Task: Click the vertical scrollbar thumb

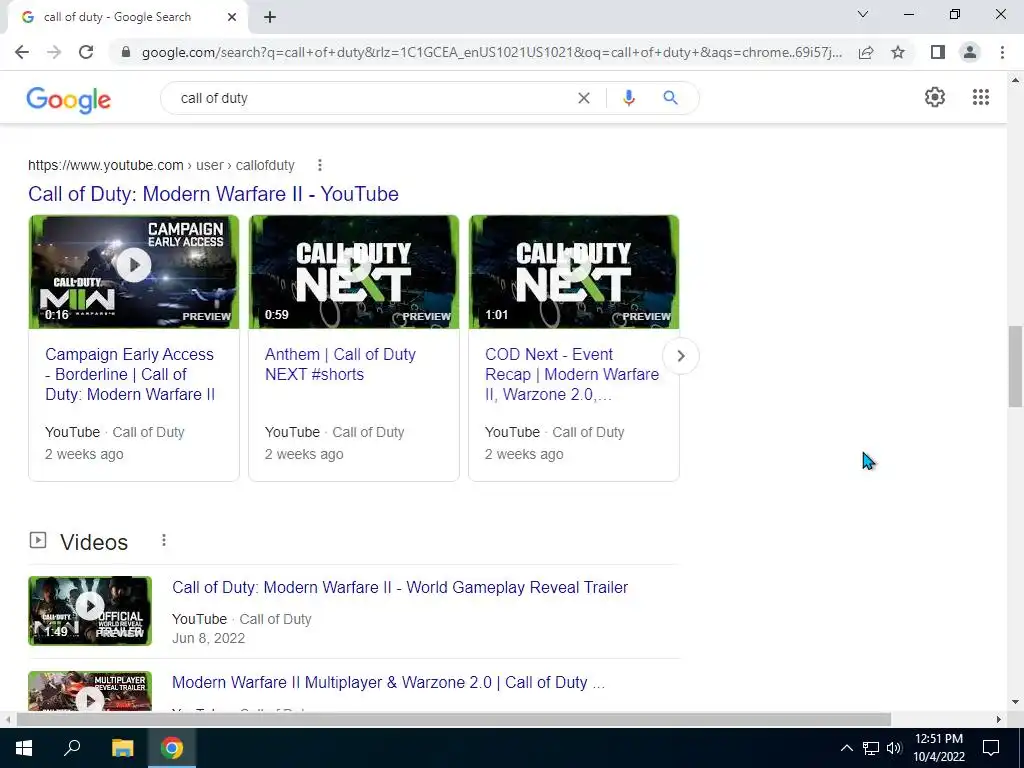Action: click(x=1016, y=366)
